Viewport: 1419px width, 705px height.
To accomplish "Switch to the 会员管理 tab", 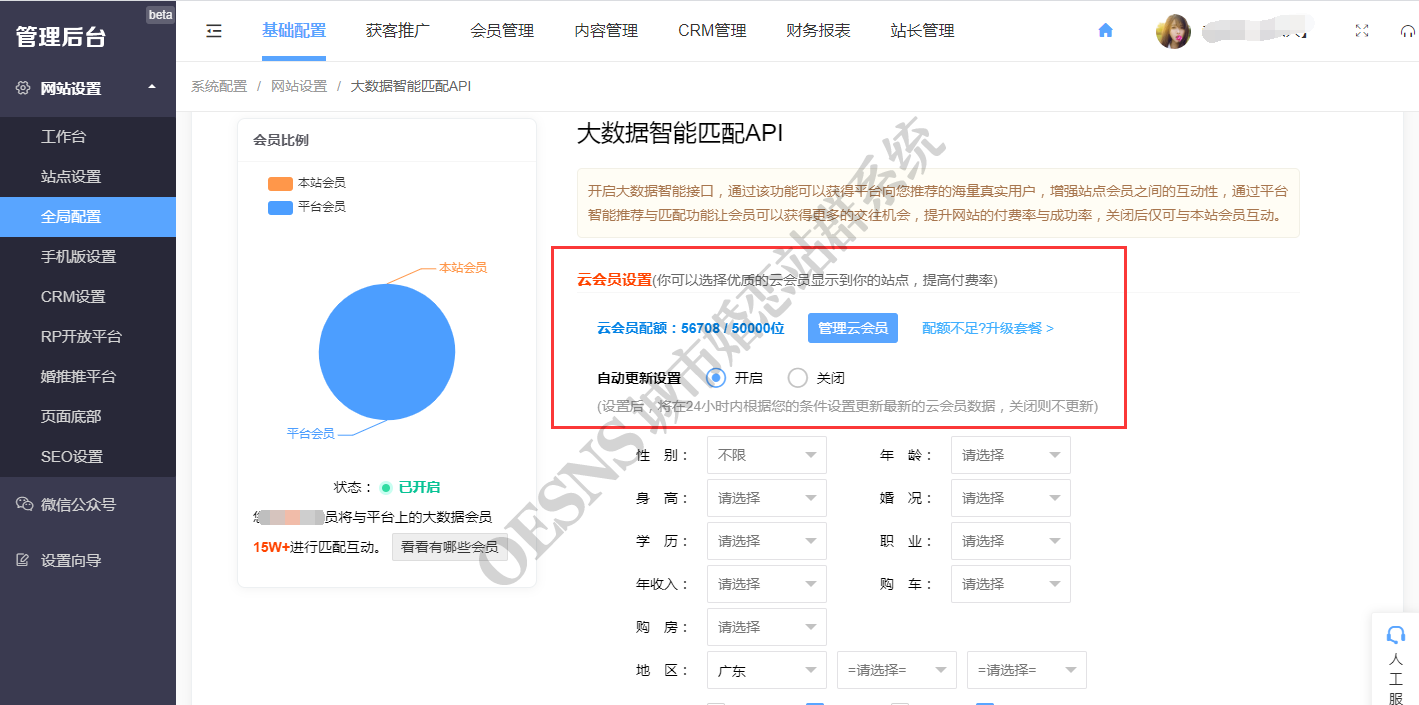I will tap(502, 31).
